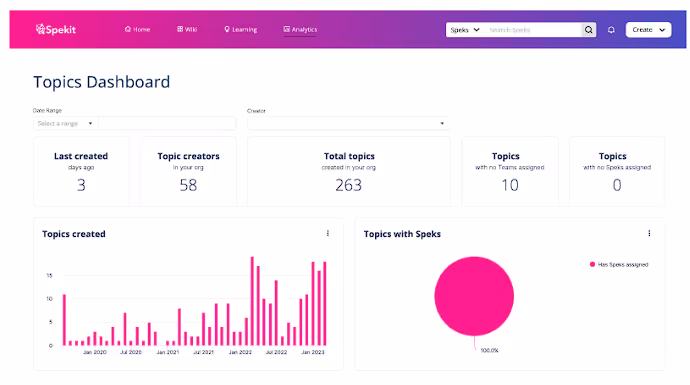Click the Wiki grid icon
This screenshot has height=385, width=690.
pyautogui.click(x=180, y=29)
